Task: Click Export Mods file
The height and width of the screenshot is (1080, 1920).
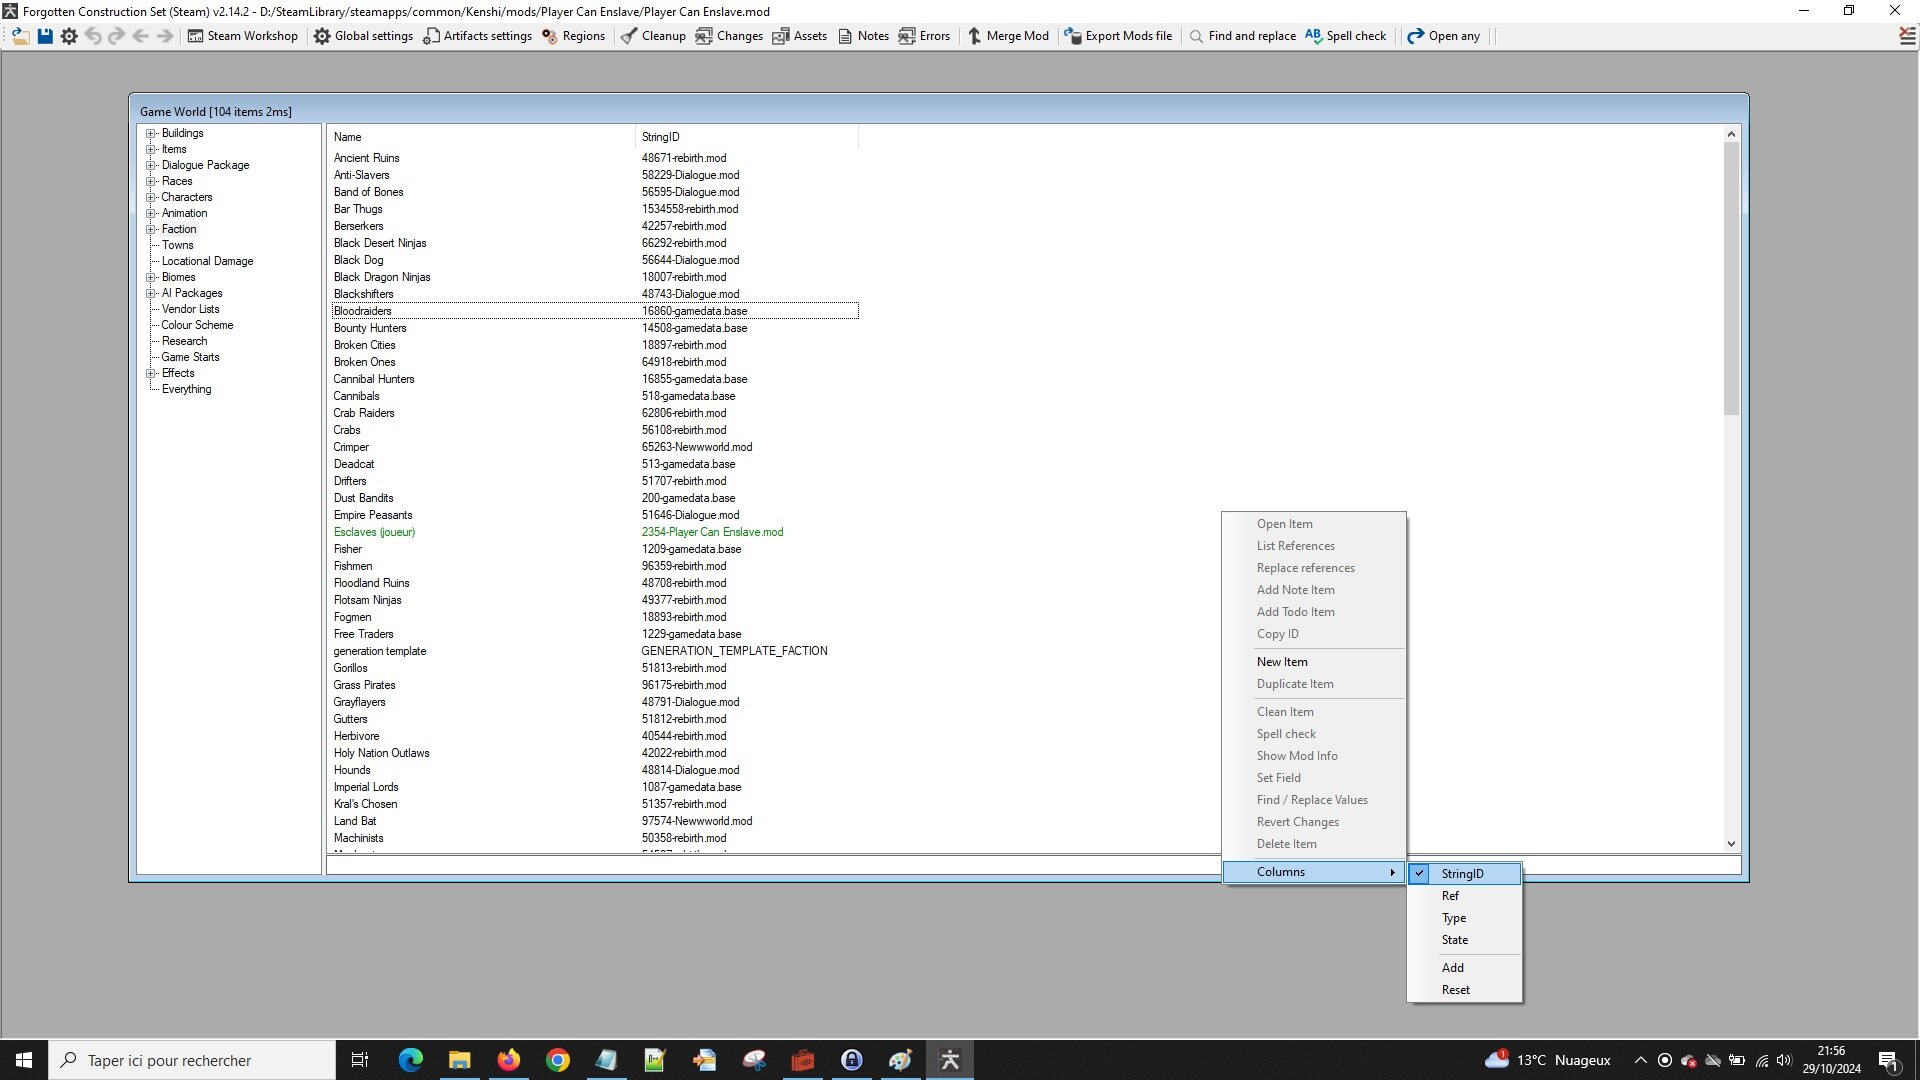Action: click(x=1118, y=36)
